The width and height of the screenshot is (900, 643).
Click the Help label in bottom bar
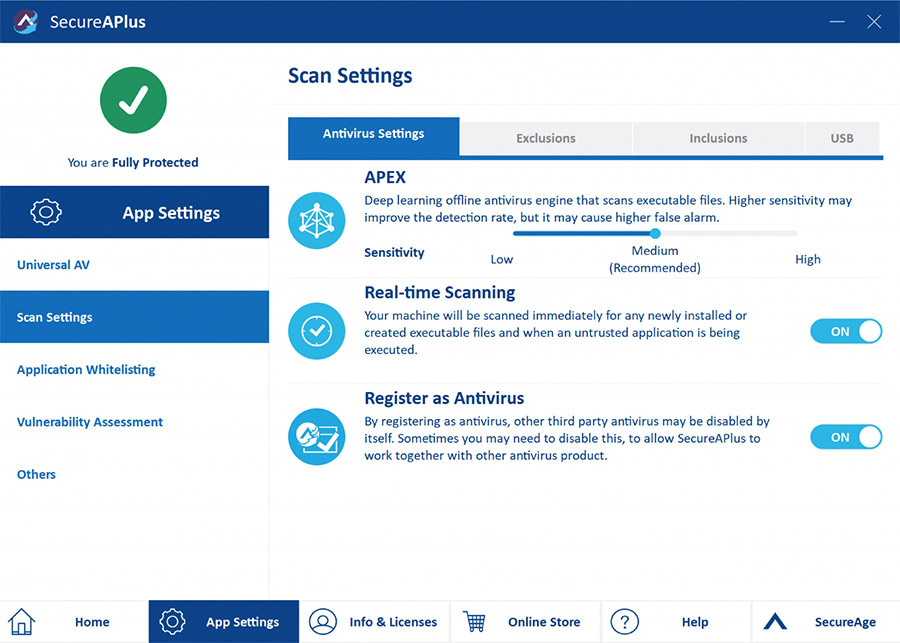pos(695,622)
